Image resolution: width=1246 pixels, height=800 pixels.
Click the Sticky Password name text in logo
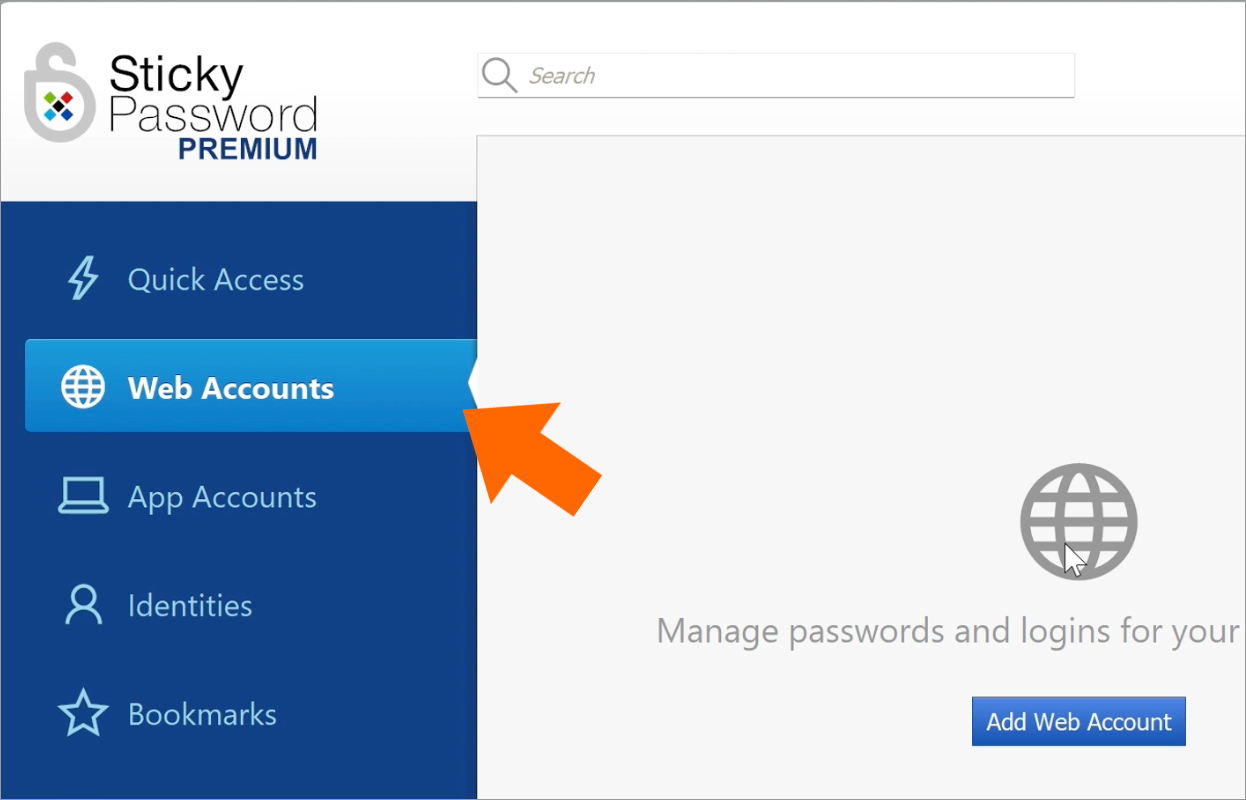point(213,95)
